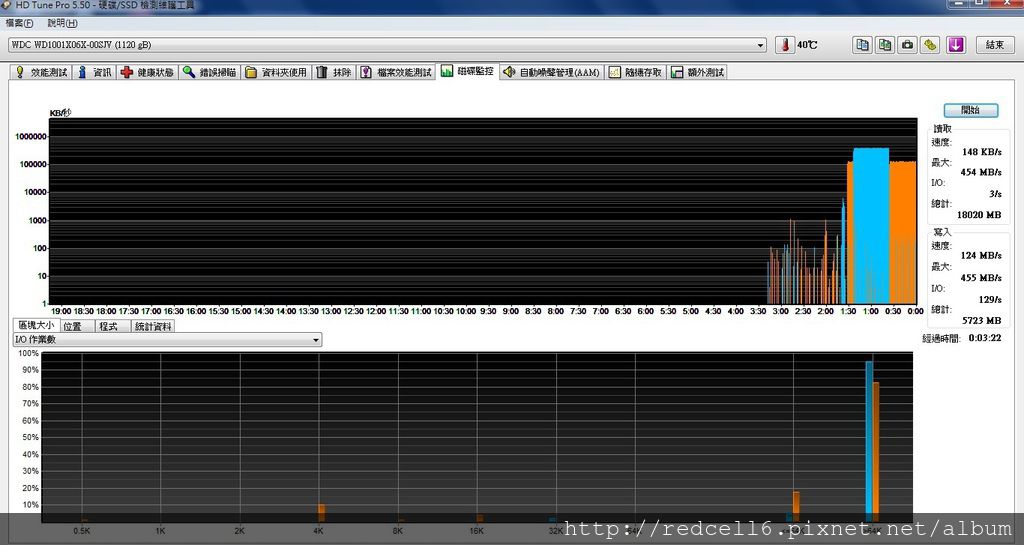Click the write I/O value 129/s
The height and width of the screenshot is (545, 1024).
click(991, 300)
